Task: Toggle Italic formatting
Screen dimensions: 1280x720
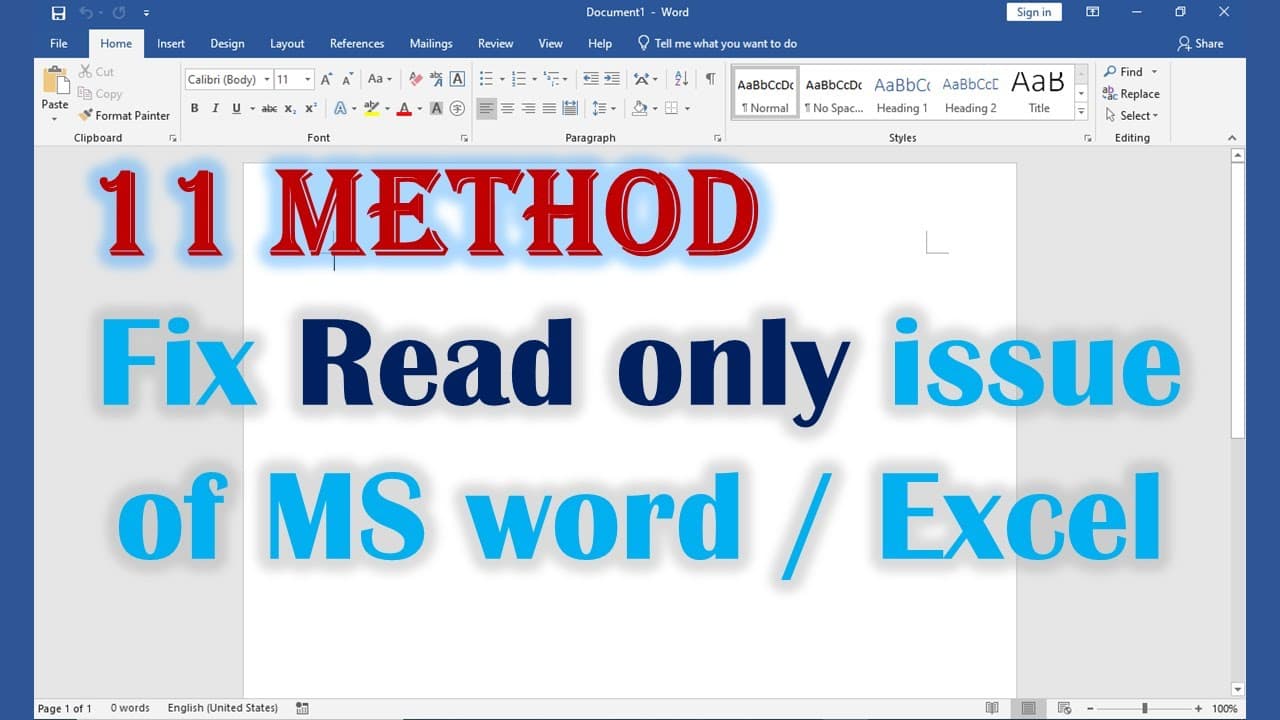Action: click(215, 108)
